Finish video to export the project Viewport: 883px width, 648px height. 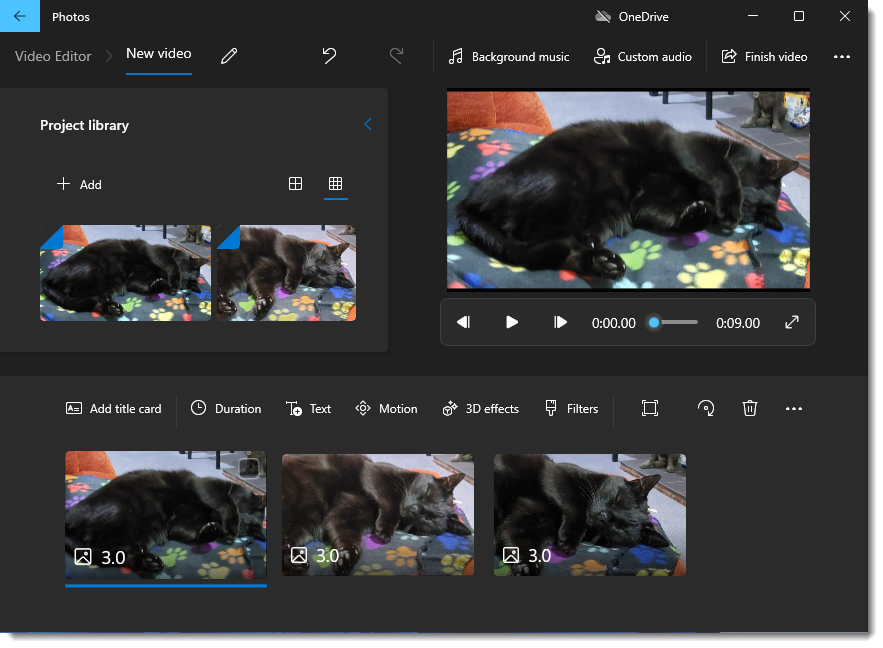(765, 56)
